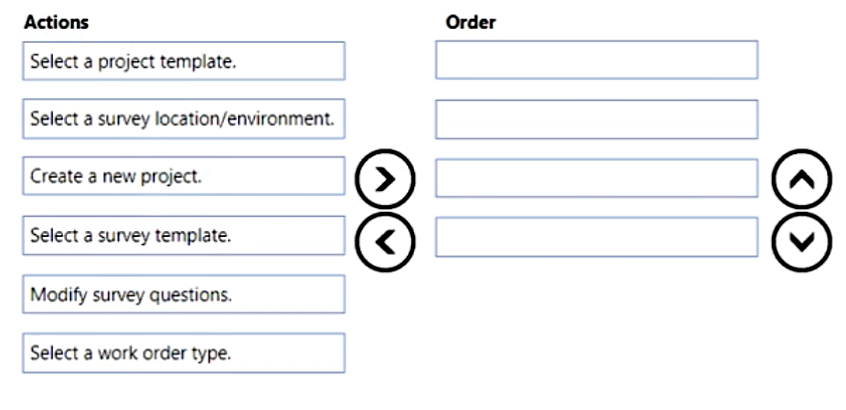Image resolution: width=846 pixels, height=410 pixels.
Task: Click the left arrow to remove action
Action: pos(385,242)
